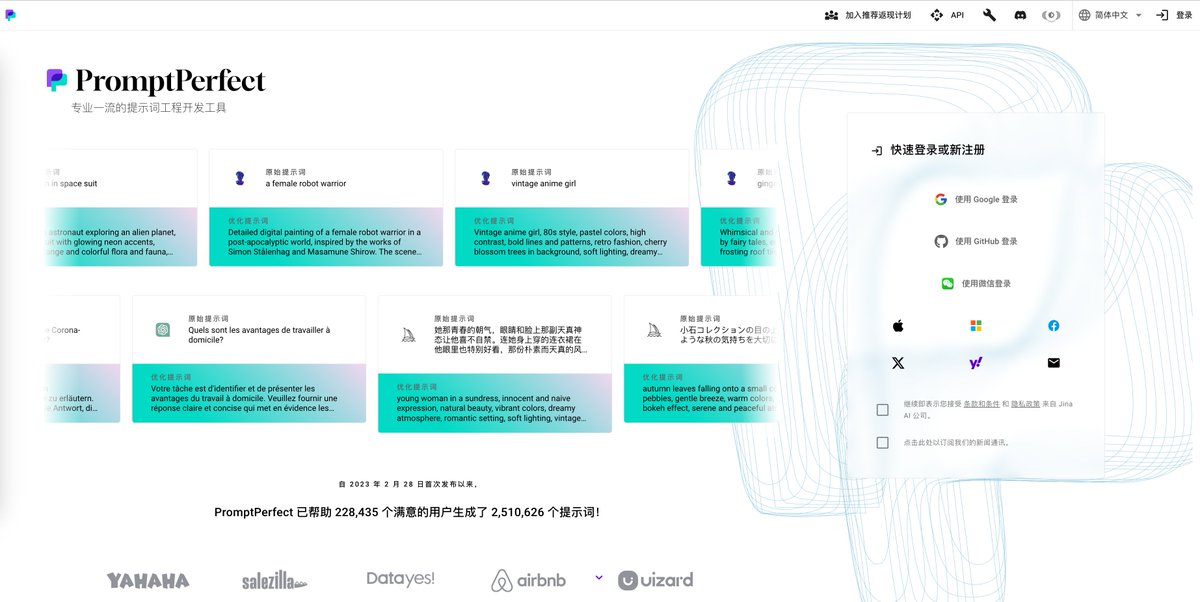Check the newsletter subscription checkbox
Screen dimensions: 1200x602
tap(882, 442)
